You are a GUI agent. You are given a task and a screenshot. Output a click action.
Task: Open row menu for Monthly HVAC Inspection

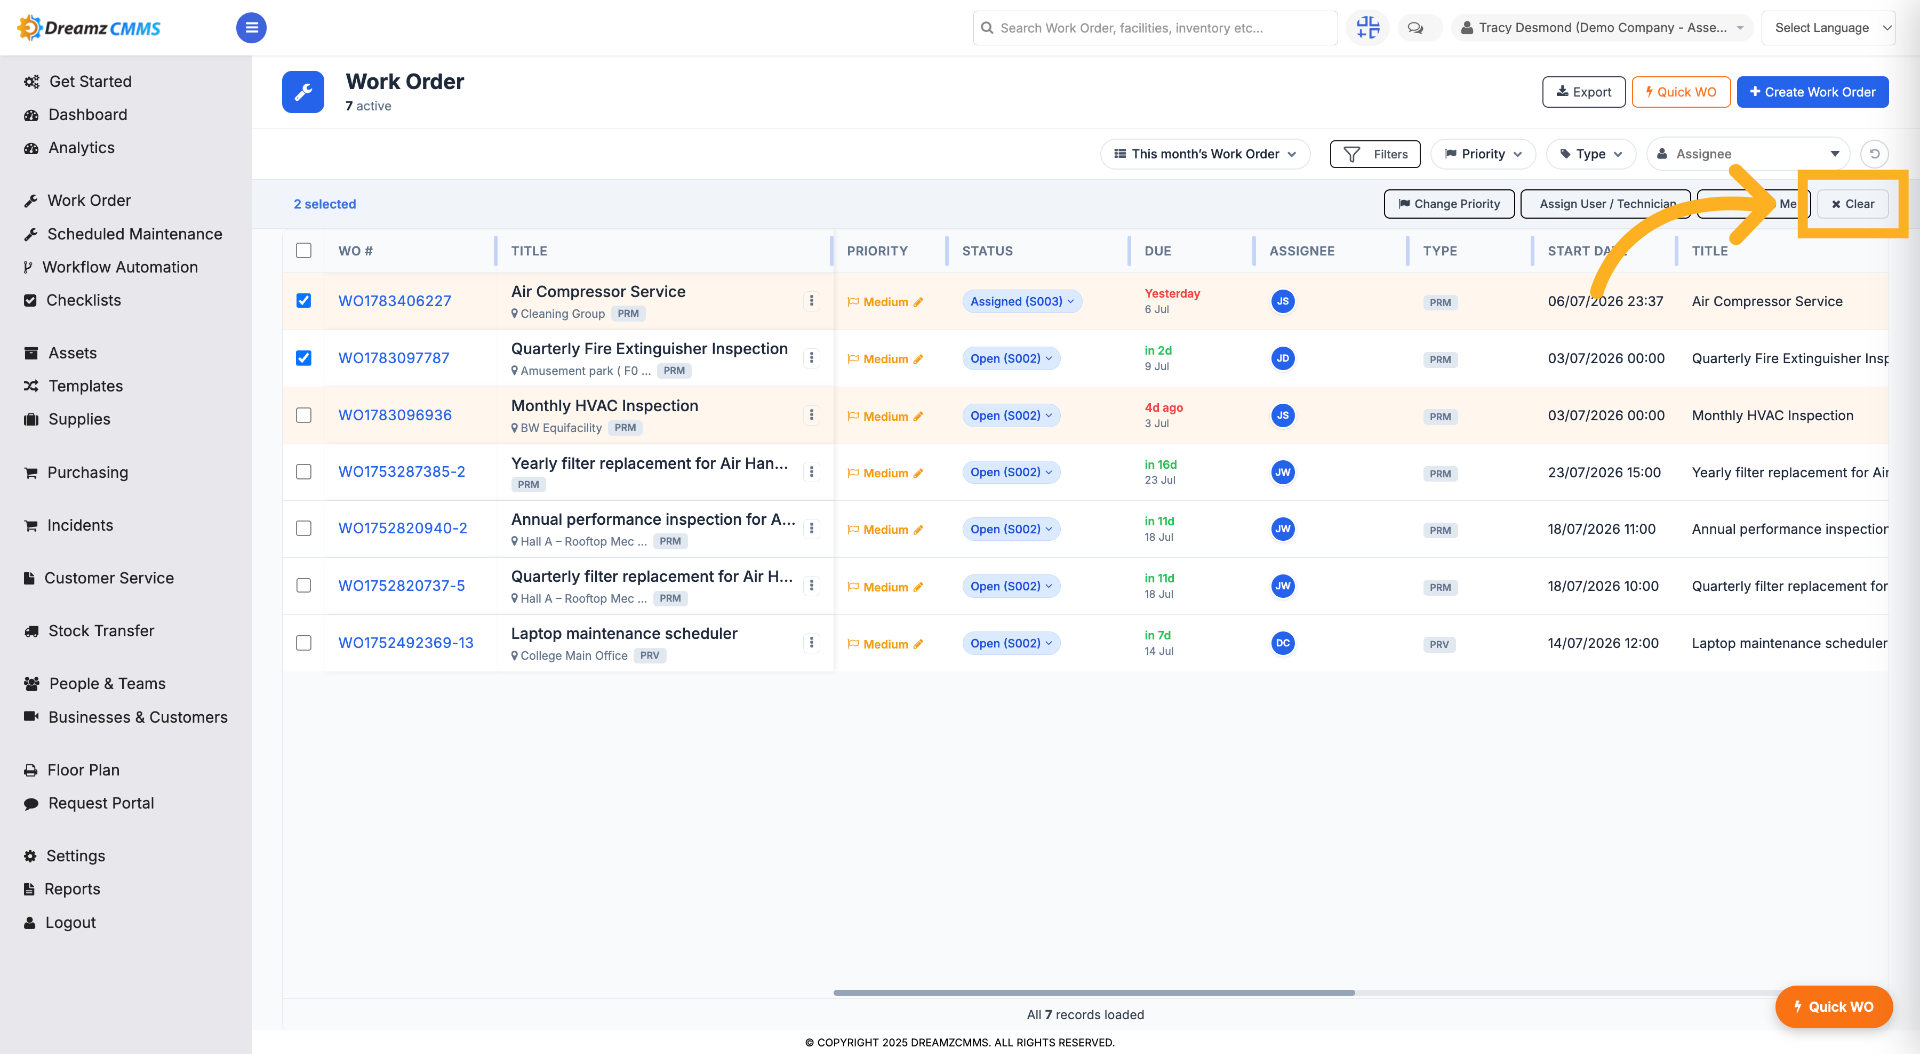[x=811, y=415]
